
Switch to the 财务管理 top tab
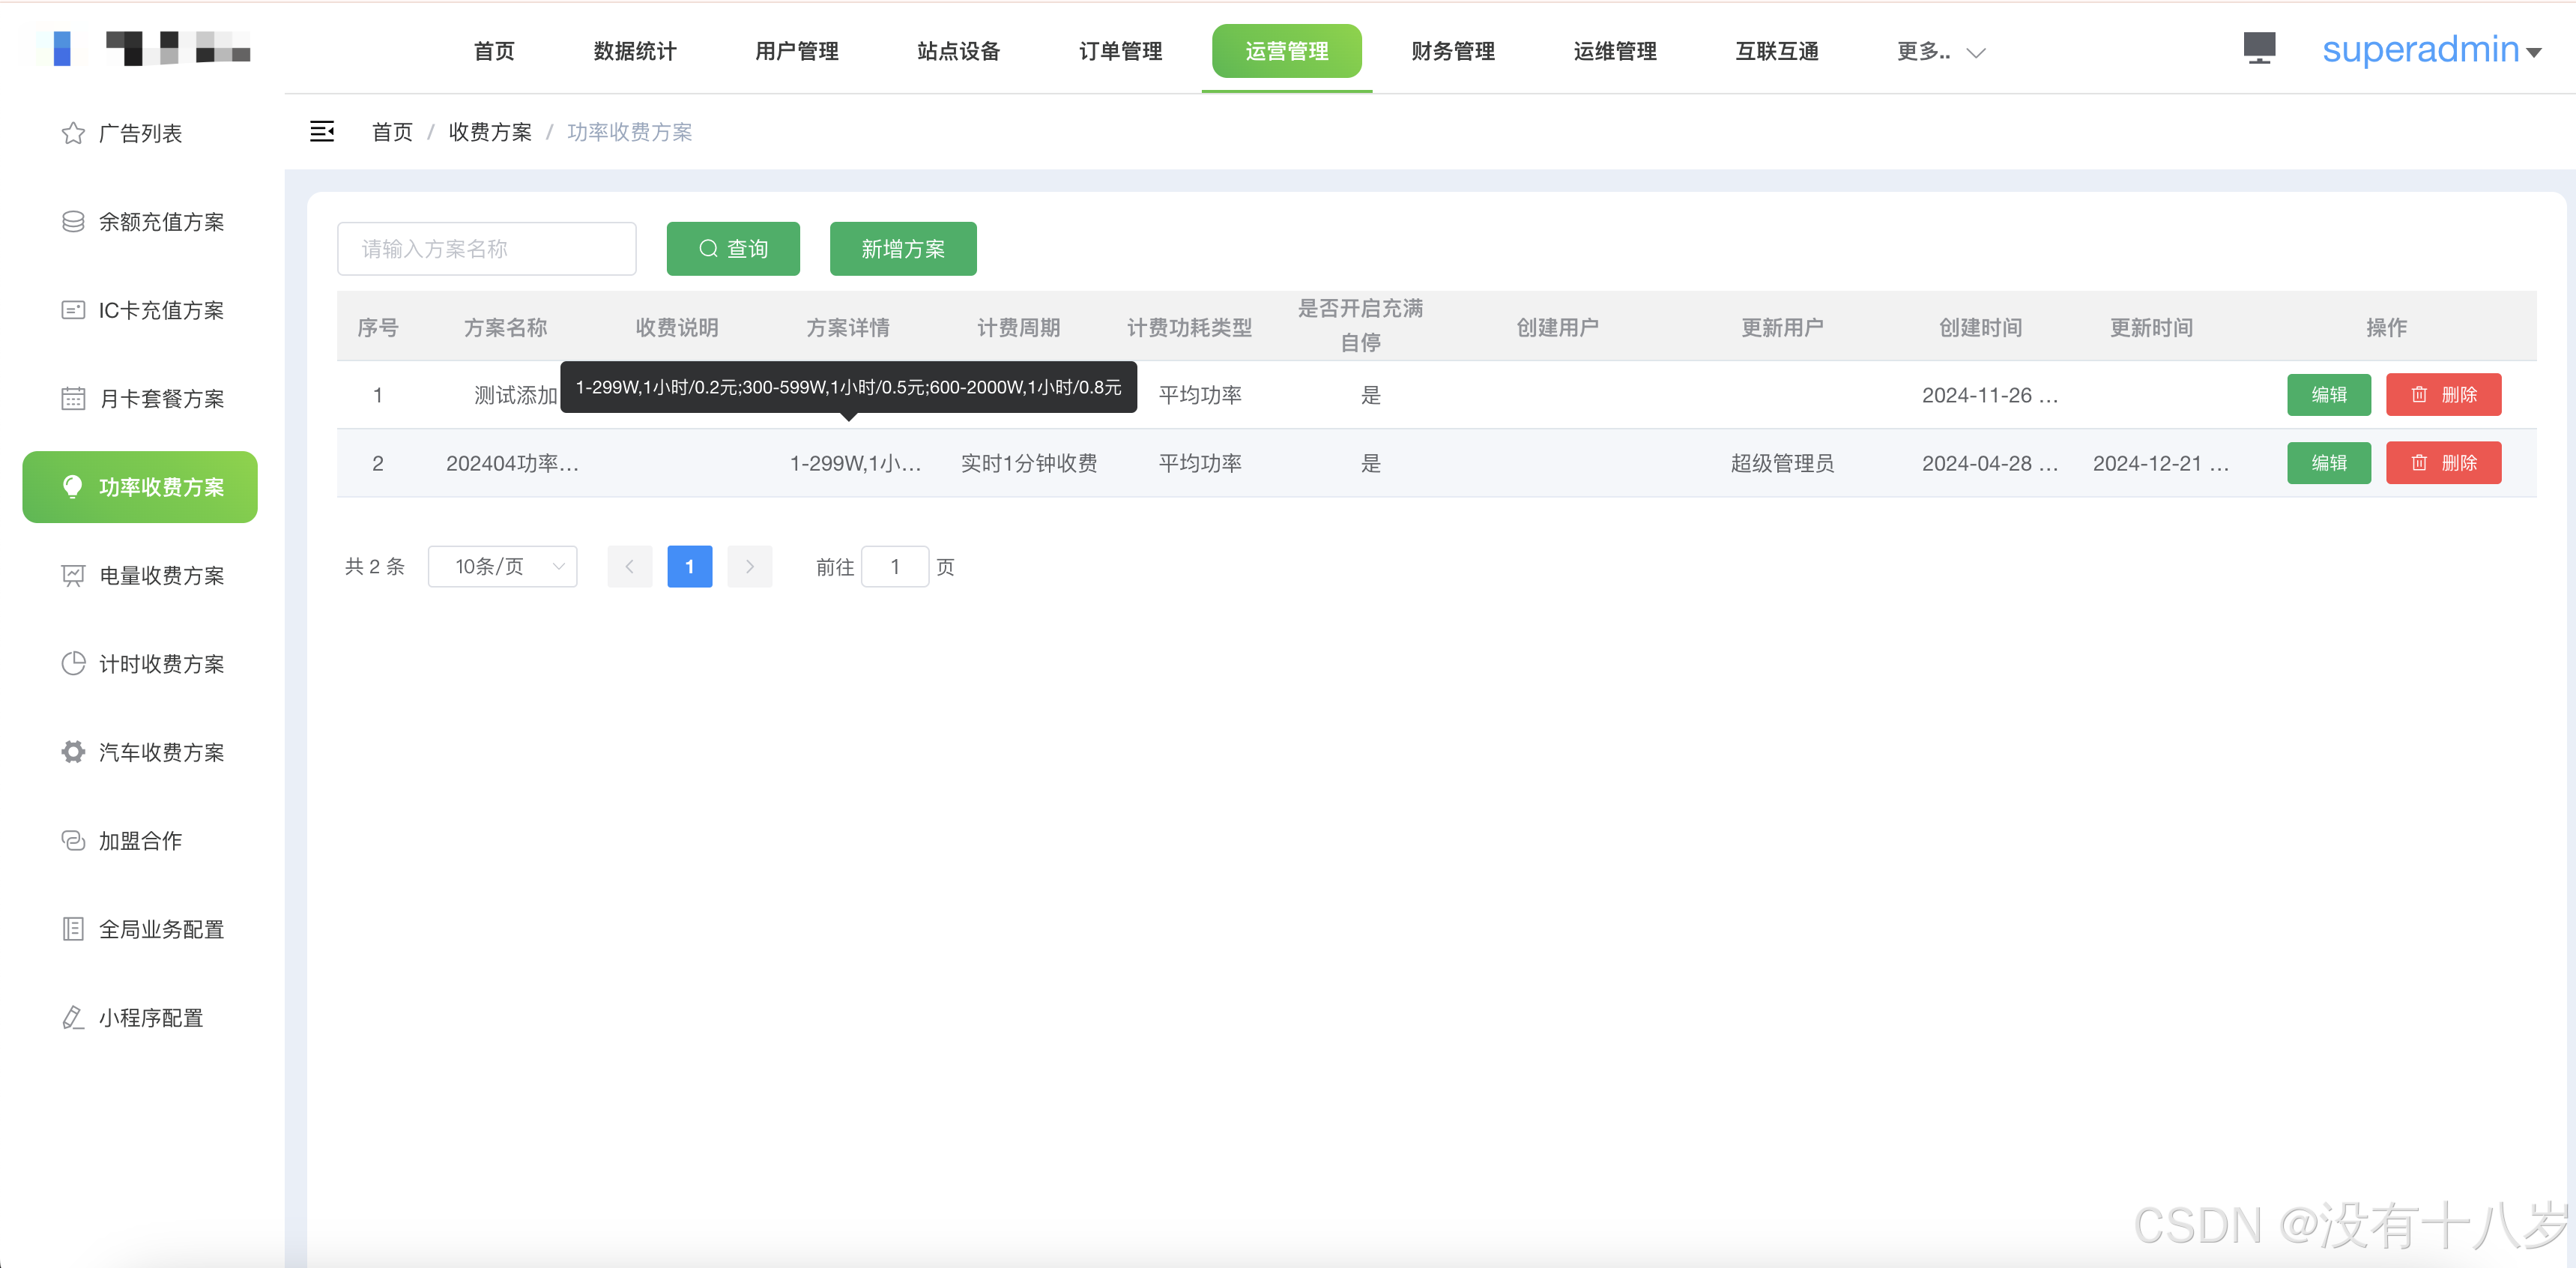1452,51
